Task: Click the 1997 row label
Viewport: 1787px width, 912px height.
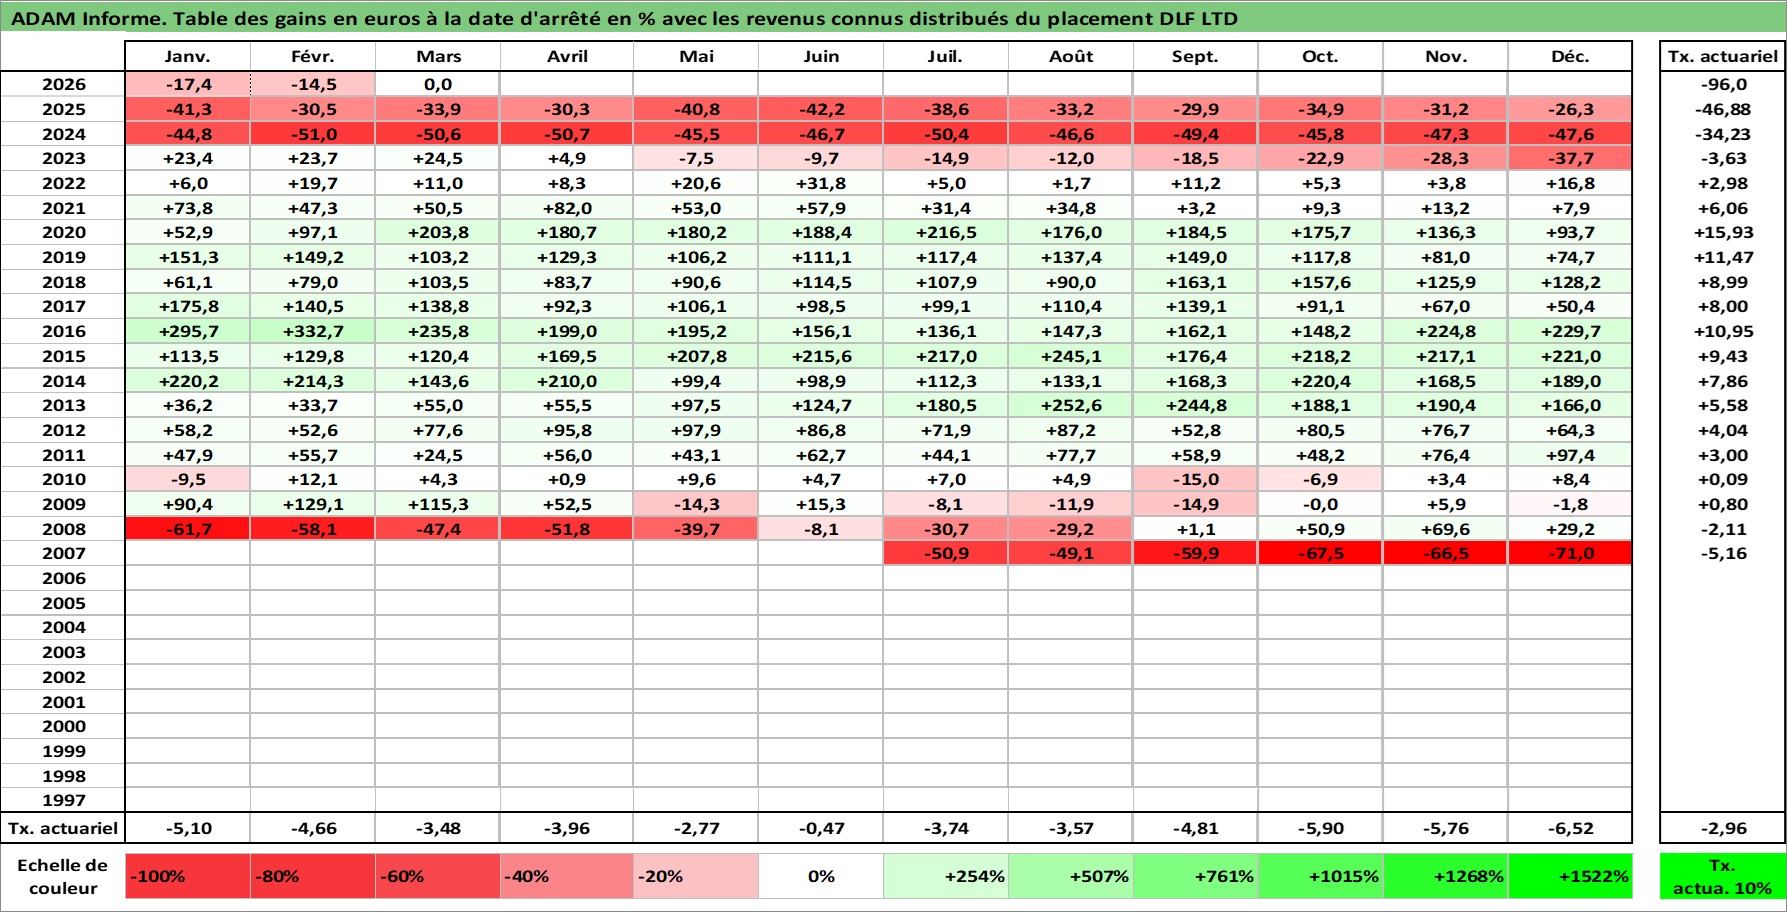Action: coord(63,800)
